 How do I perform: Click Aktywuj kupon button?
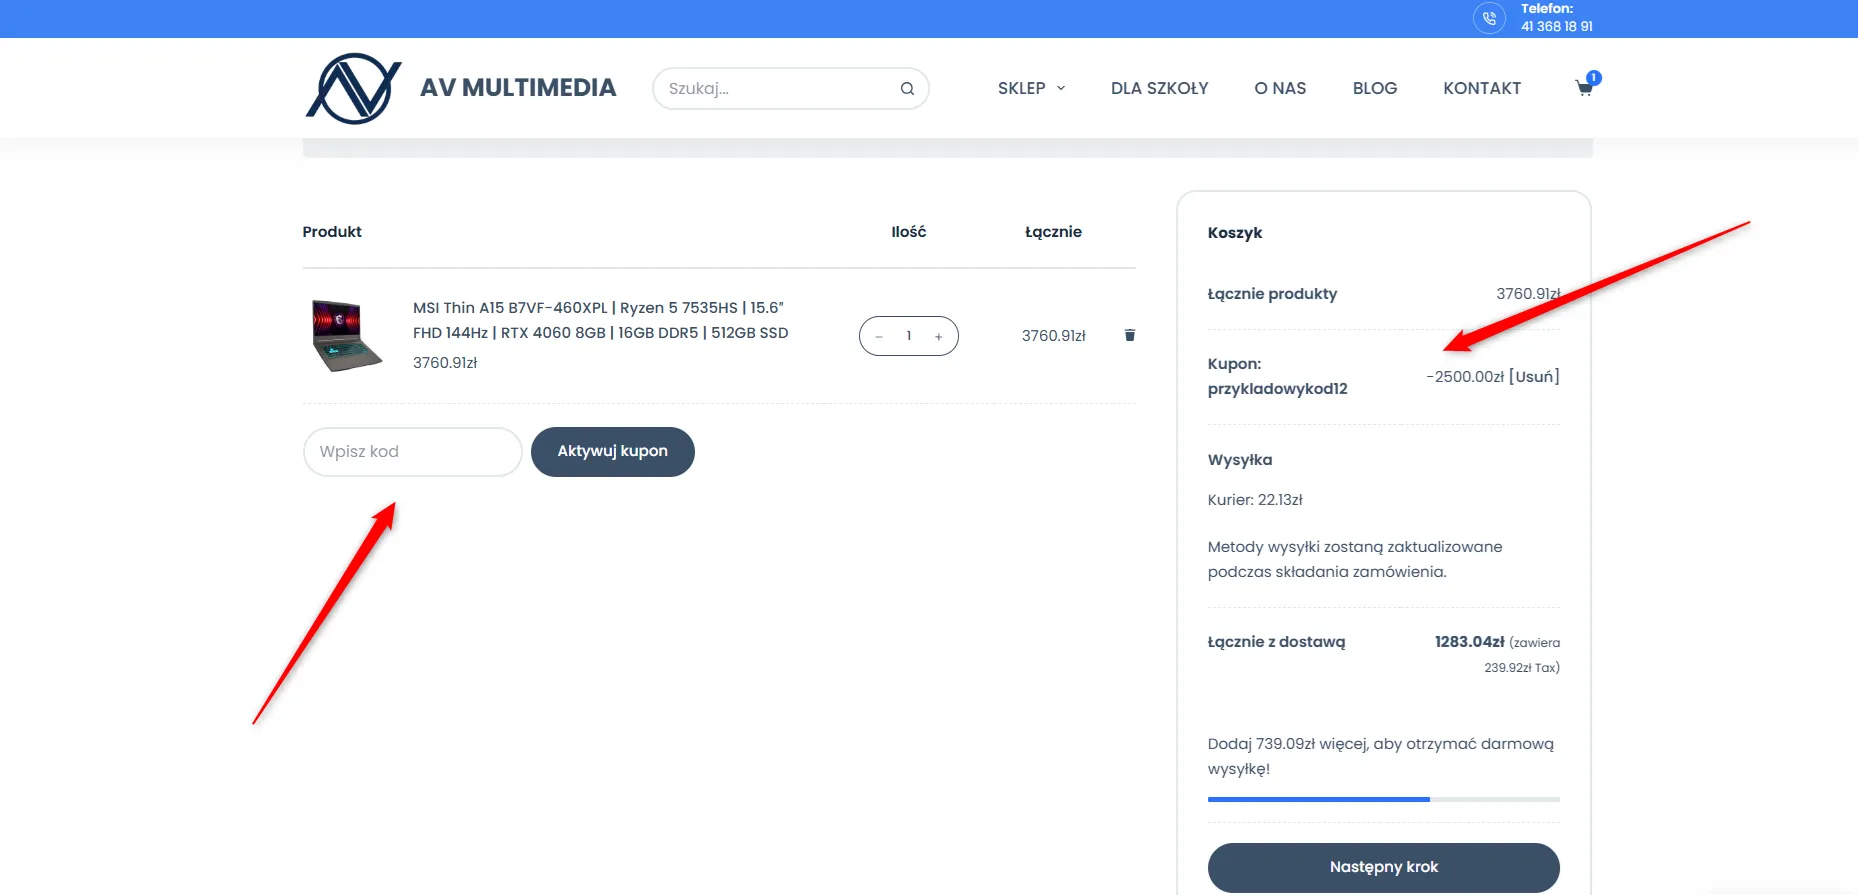(x=613, y=452)
